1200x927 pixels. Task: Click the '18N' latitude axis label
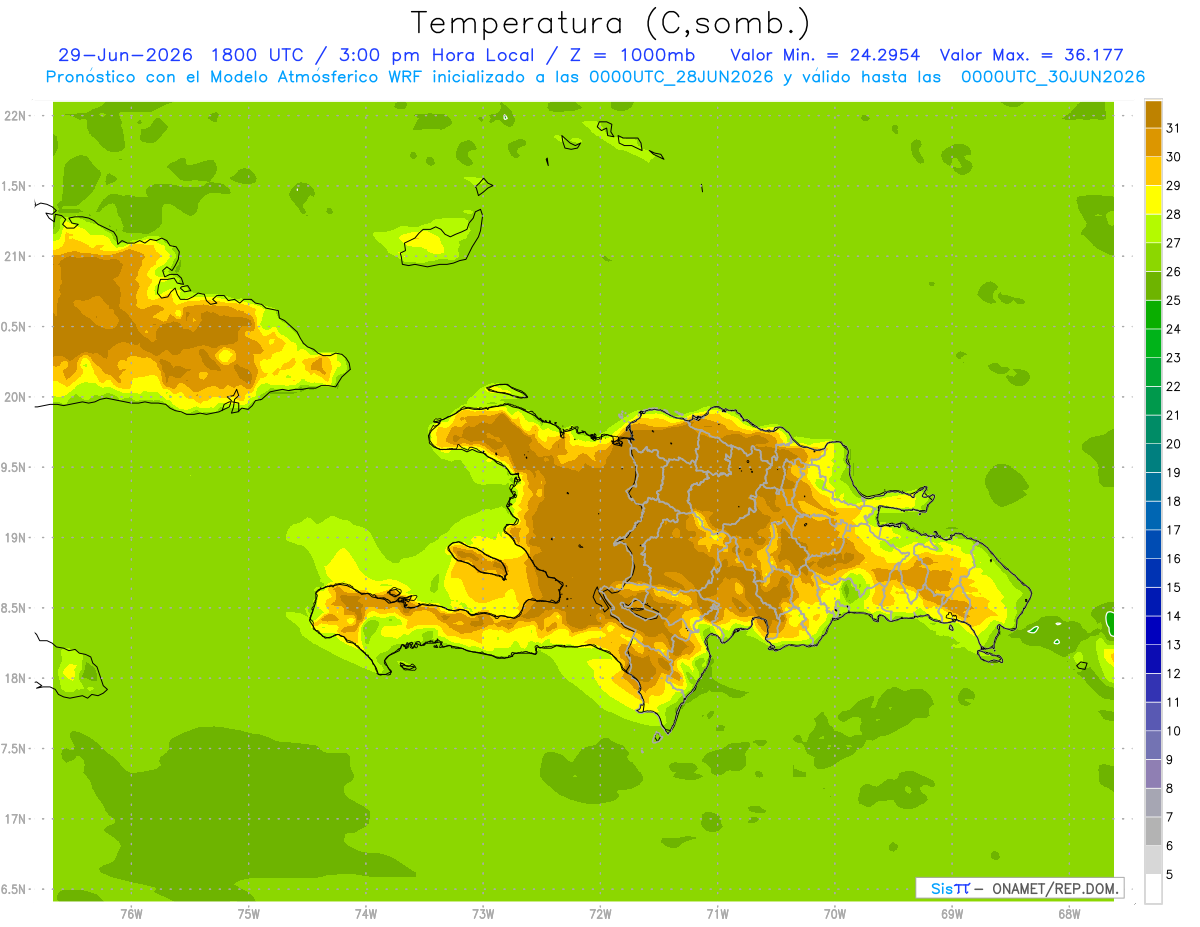15,678
